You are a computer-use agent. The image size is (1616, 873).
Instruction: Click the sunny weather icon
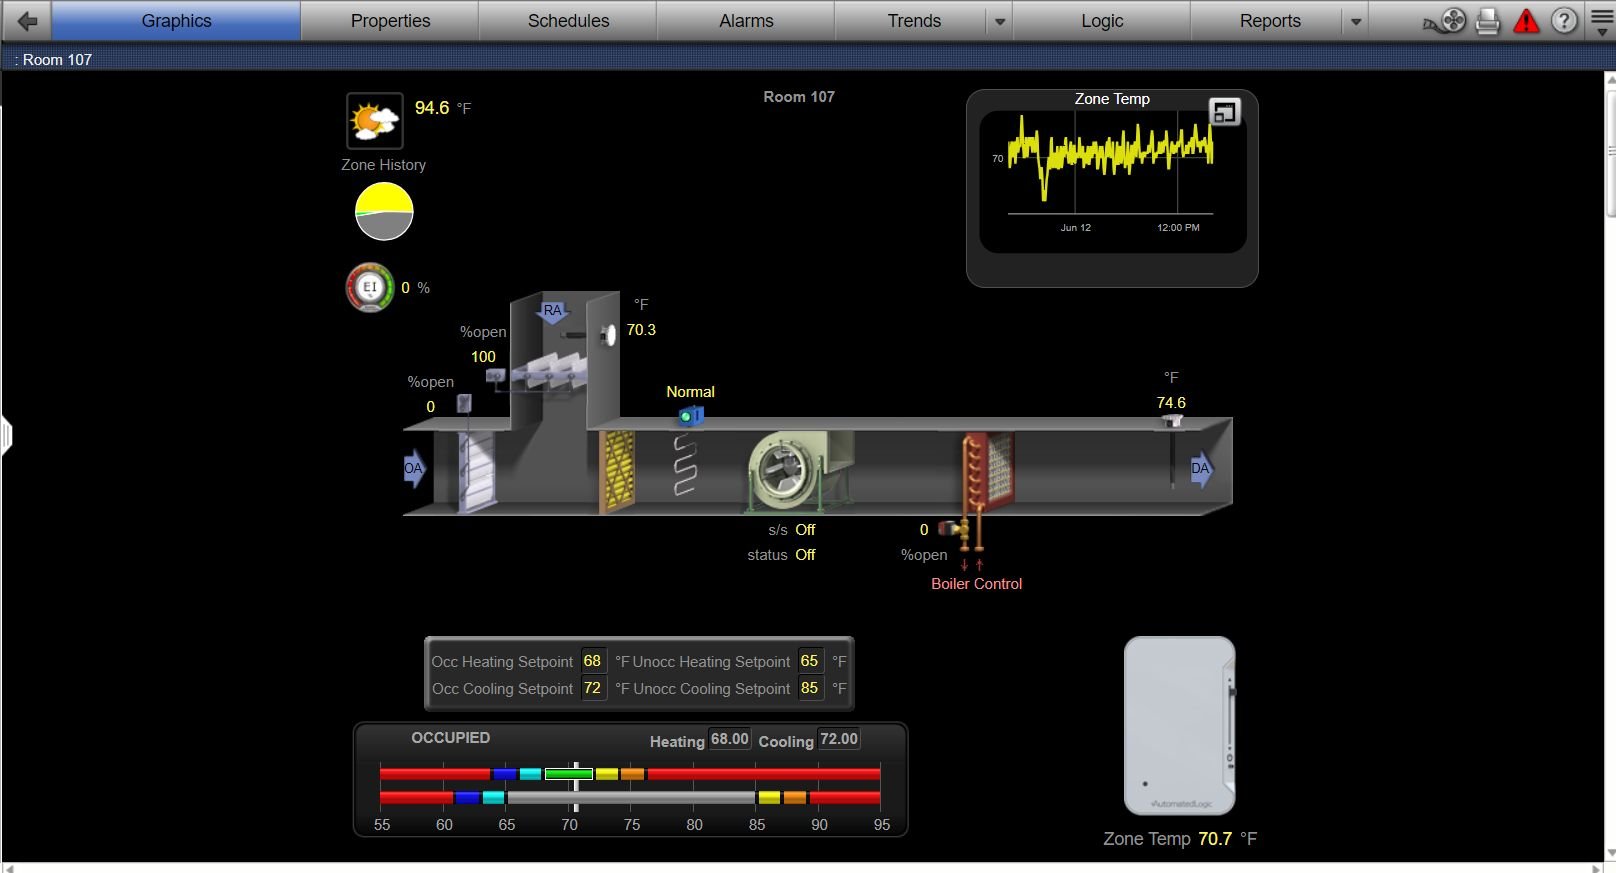[374, 121]
